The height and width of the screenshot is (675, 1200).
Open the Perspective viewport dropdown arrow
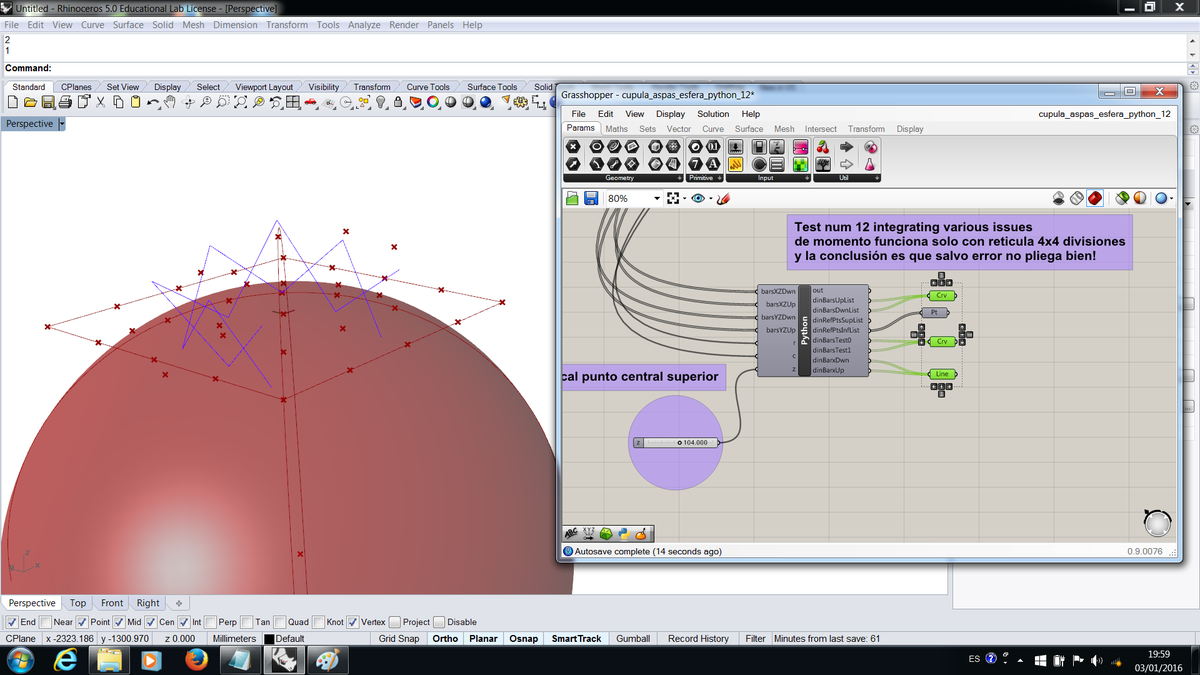pos(61,124)
